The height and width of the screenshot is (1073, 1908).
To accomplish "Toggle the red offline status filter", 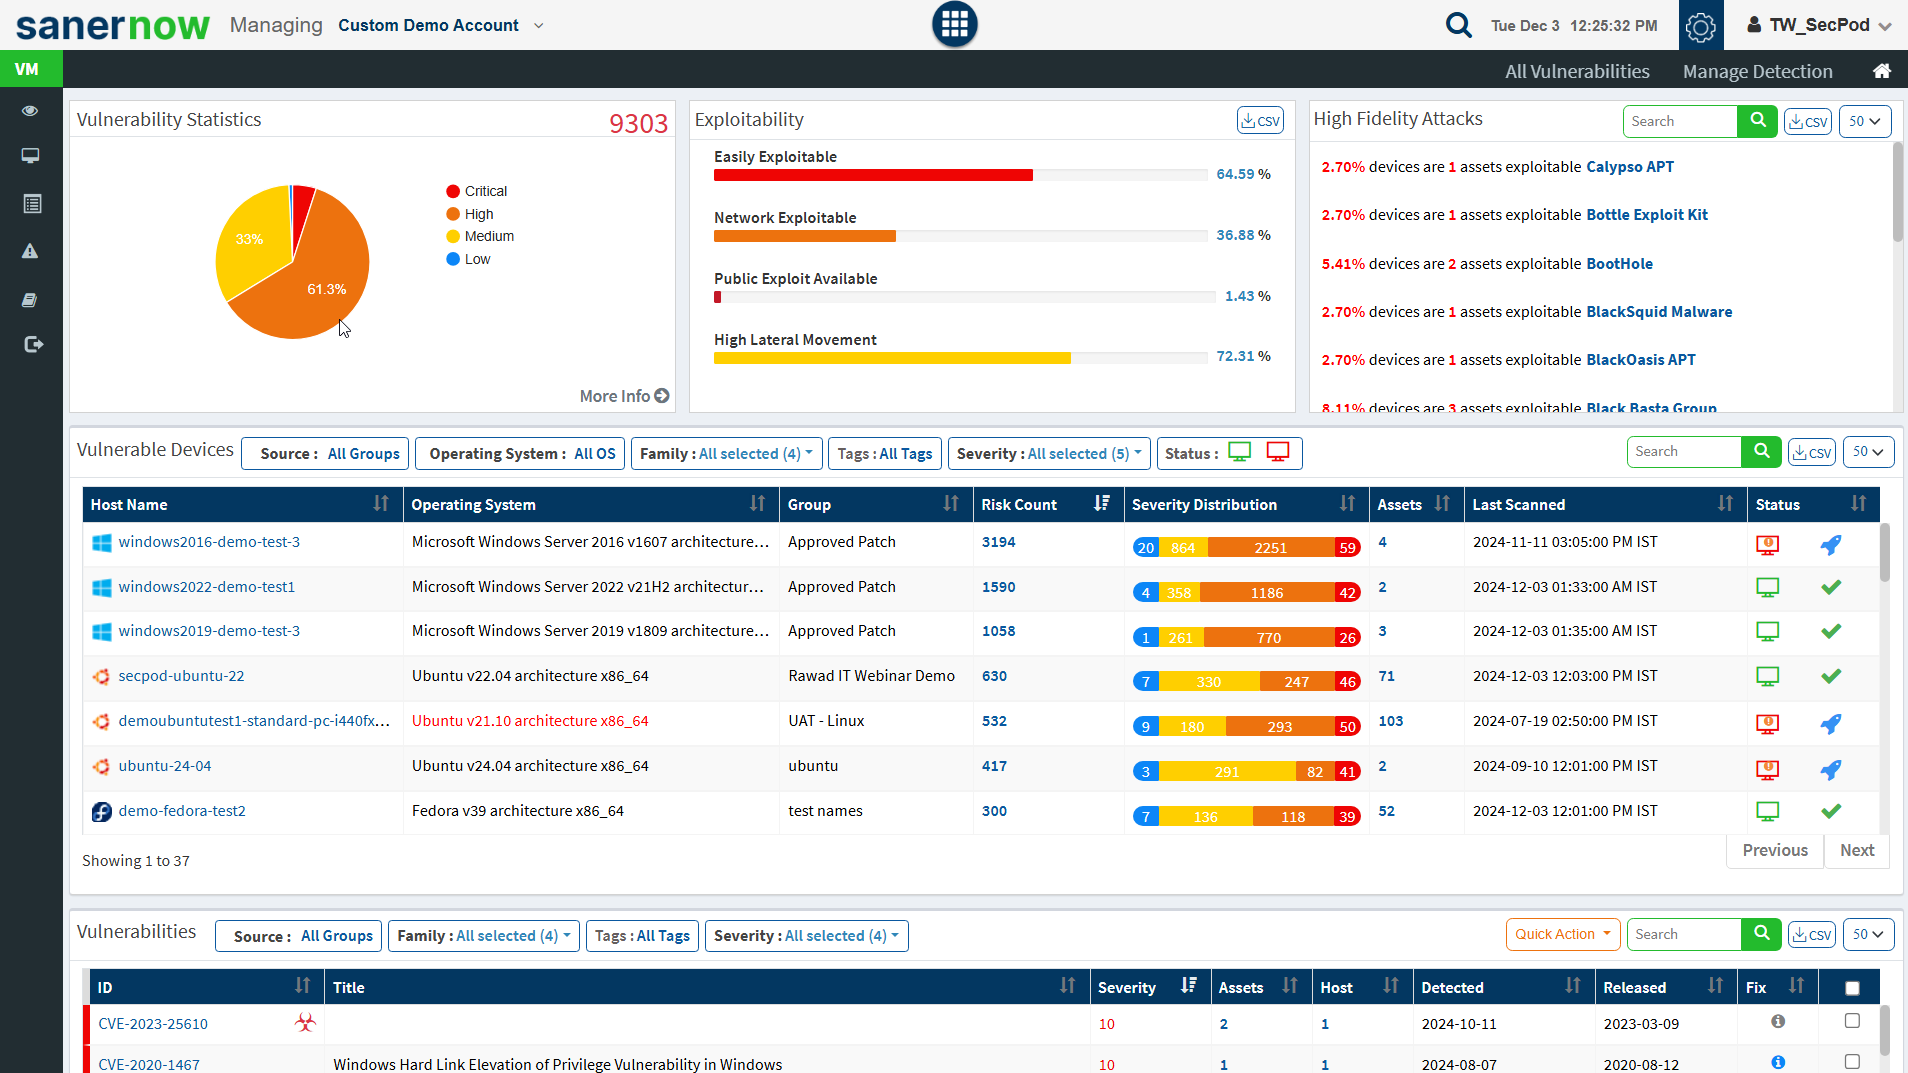I will (1278, 452).
